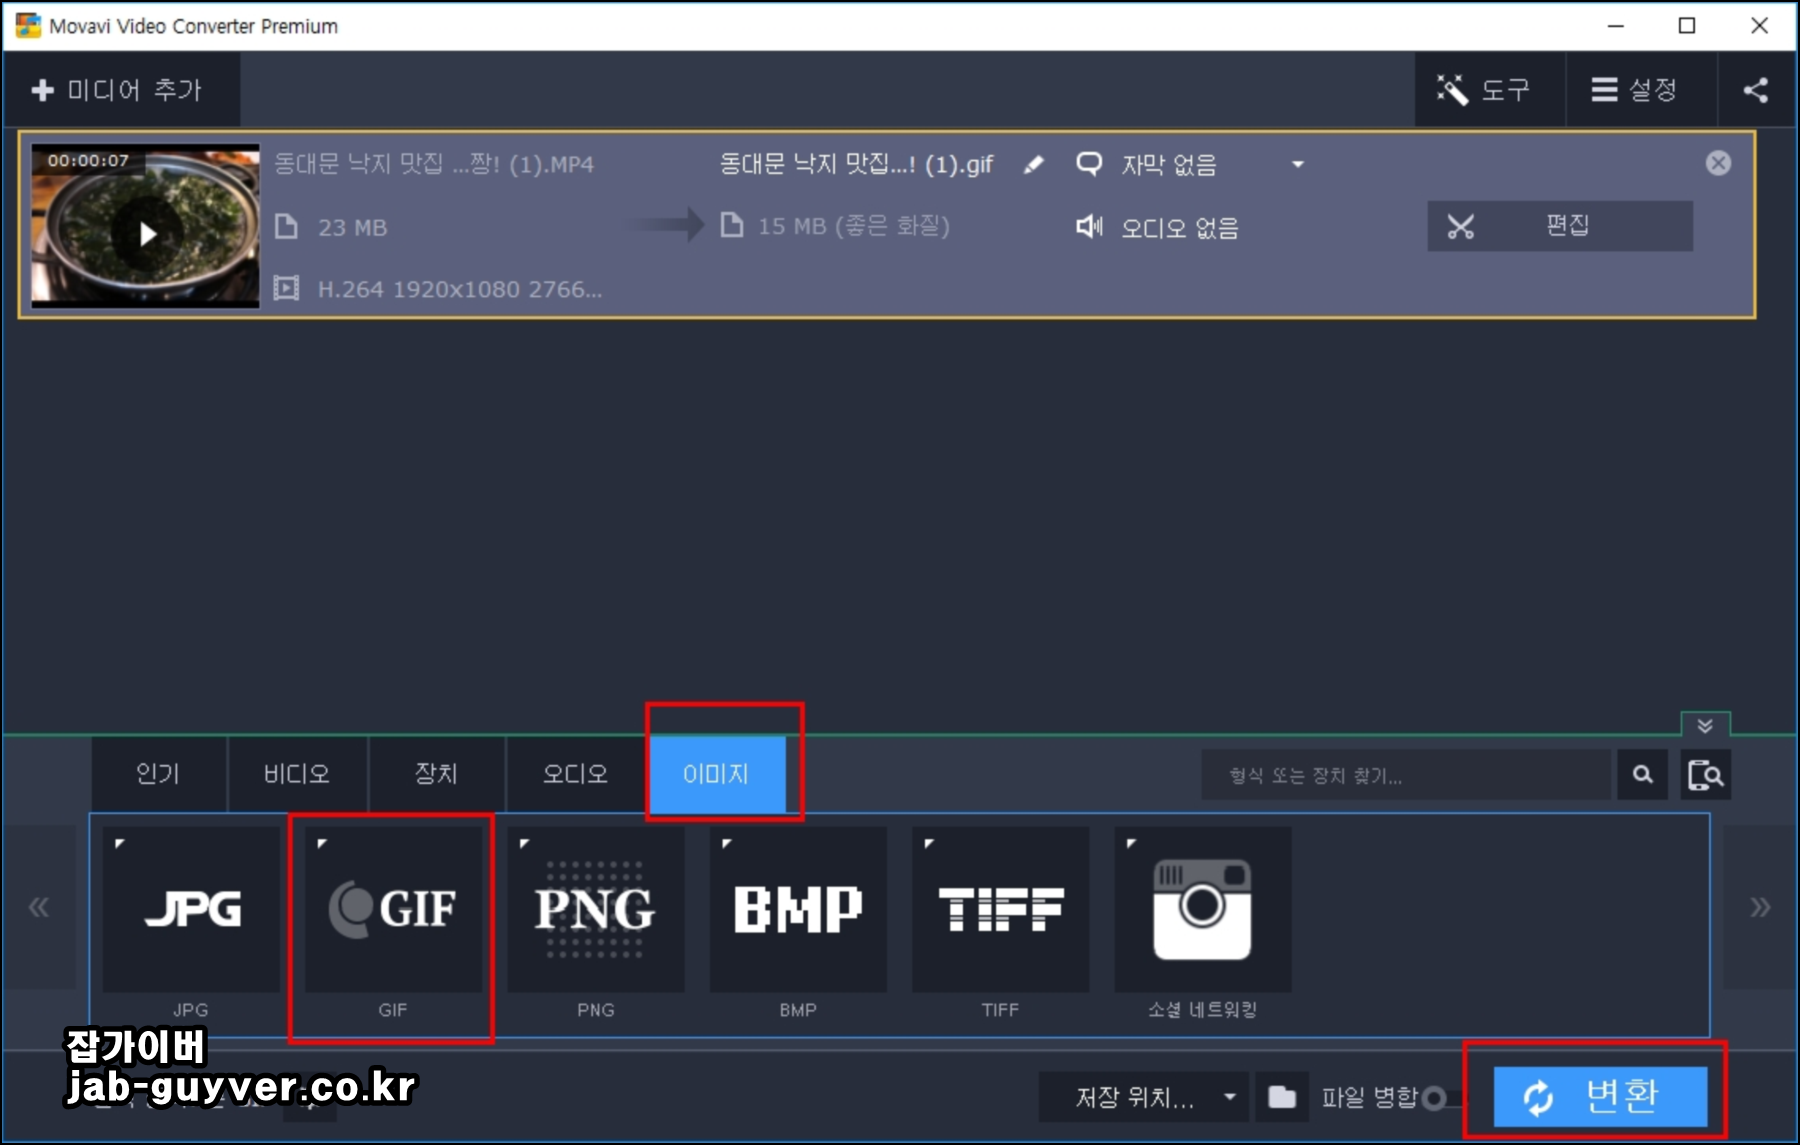Select the 오디오 audio tab
1800x1145 pixels.
coord(575,774)
